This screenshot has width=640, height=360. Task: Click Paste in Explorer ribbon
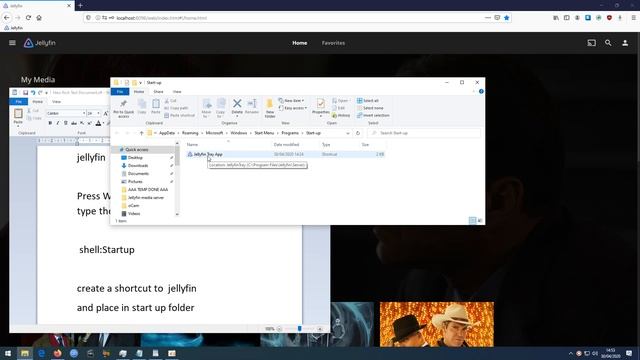[156, 106]
